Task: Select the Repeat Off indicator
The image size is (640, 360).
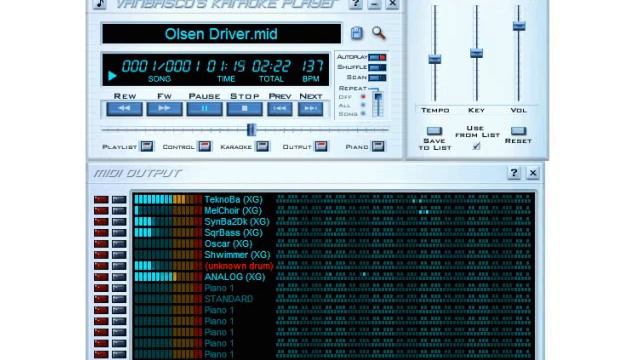Action: coord(363,97)
